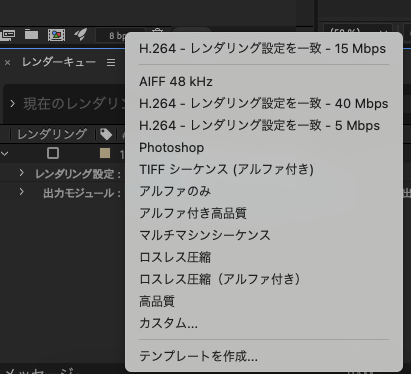The width and height of the screenshot is (411, 374).
Task: Expand レンダリング設定 row
Action: pyautogui.click(x=22, y=173)
